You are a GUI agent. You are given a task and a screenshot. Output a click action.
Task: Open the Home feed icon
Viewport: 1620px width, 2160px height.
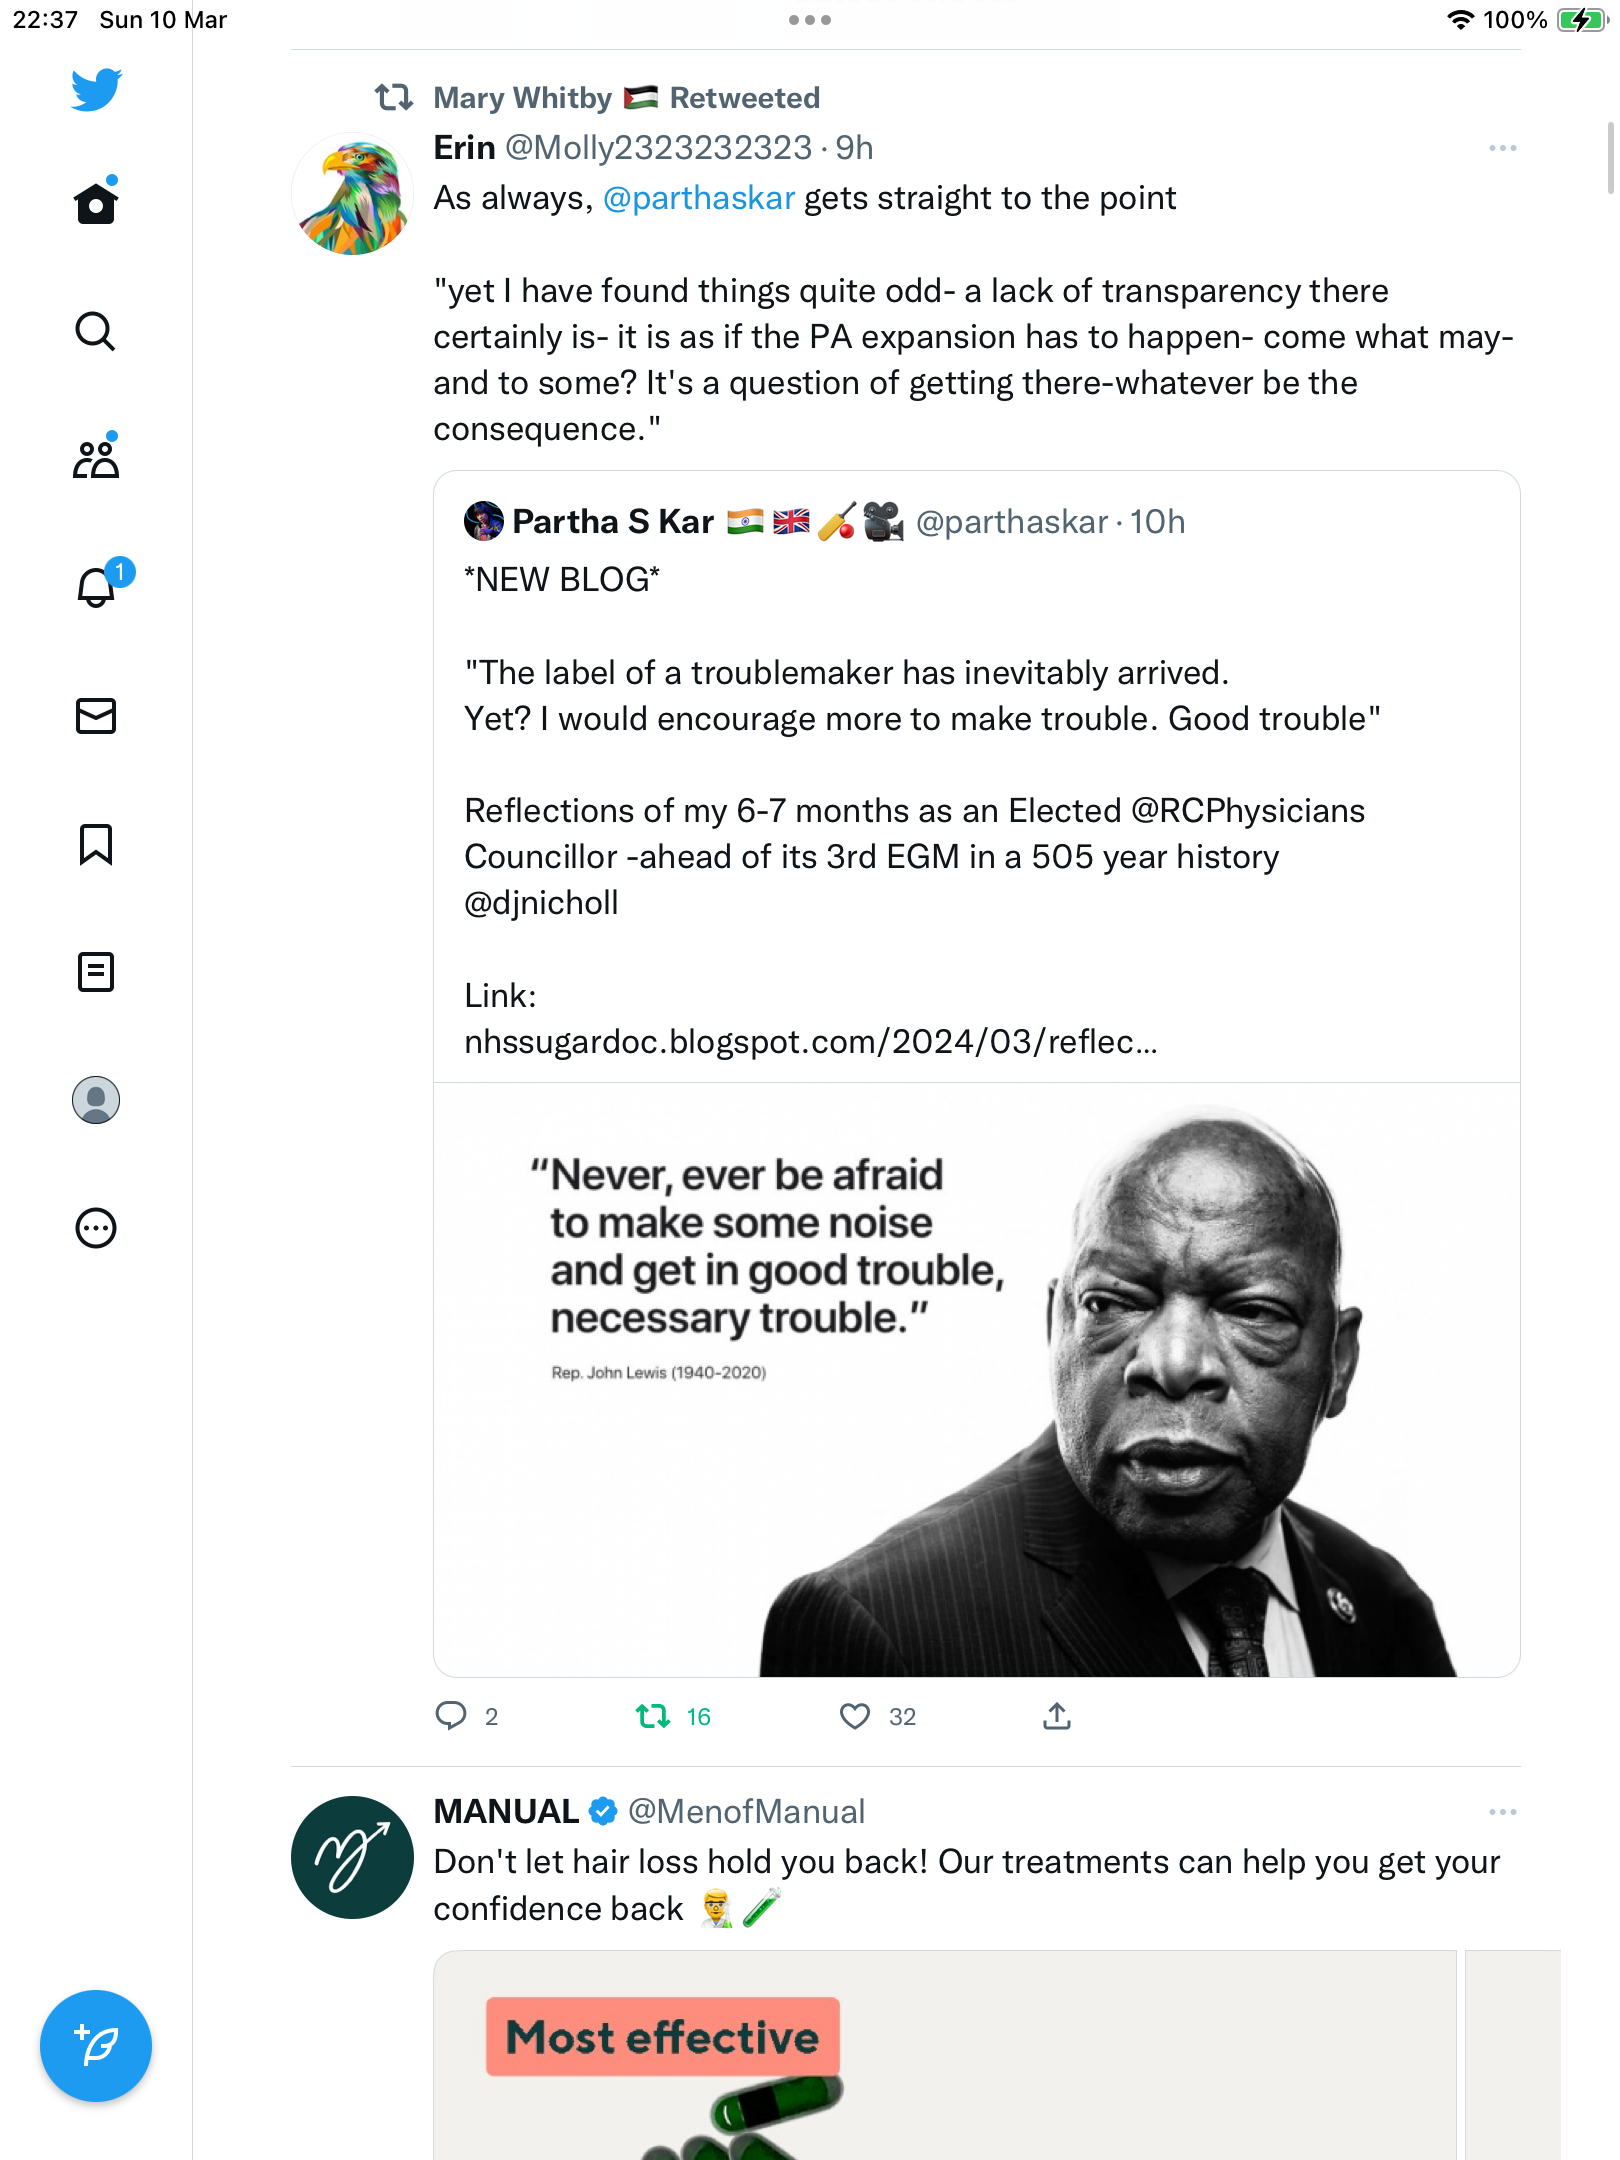click(x=96, y=203)
